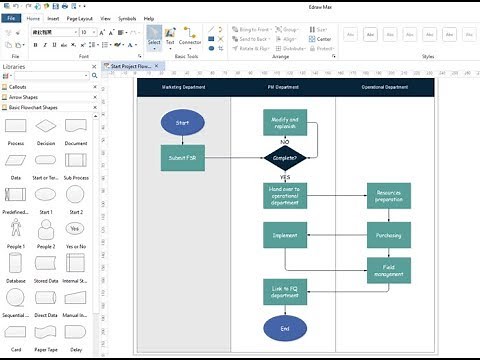
Task: Click the Protect button
Action: point(322,49)
